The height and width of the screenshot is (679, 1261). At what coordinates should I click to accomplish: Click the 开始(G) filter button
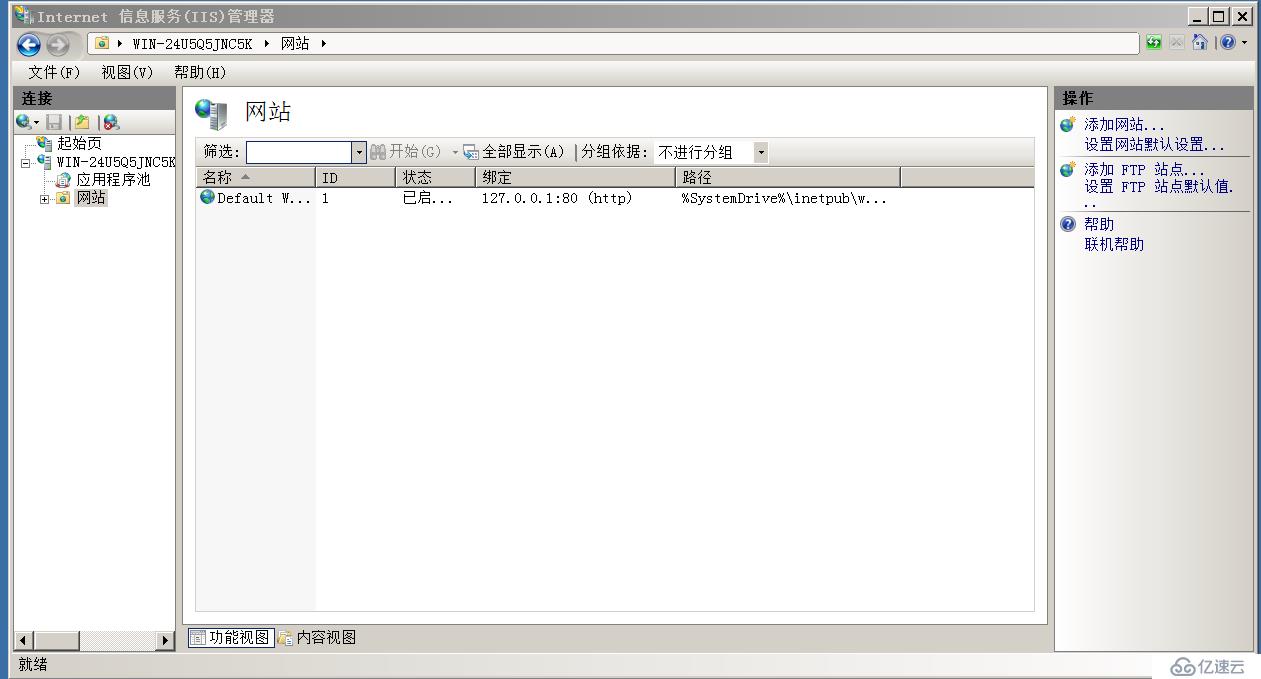(406, 152)
